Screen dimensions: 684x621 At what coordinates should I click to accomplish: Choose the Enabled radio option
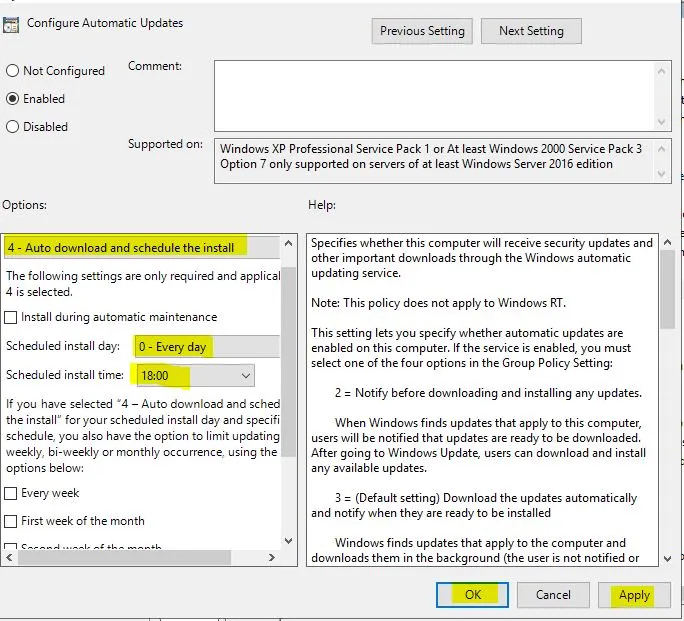point(13,99)
